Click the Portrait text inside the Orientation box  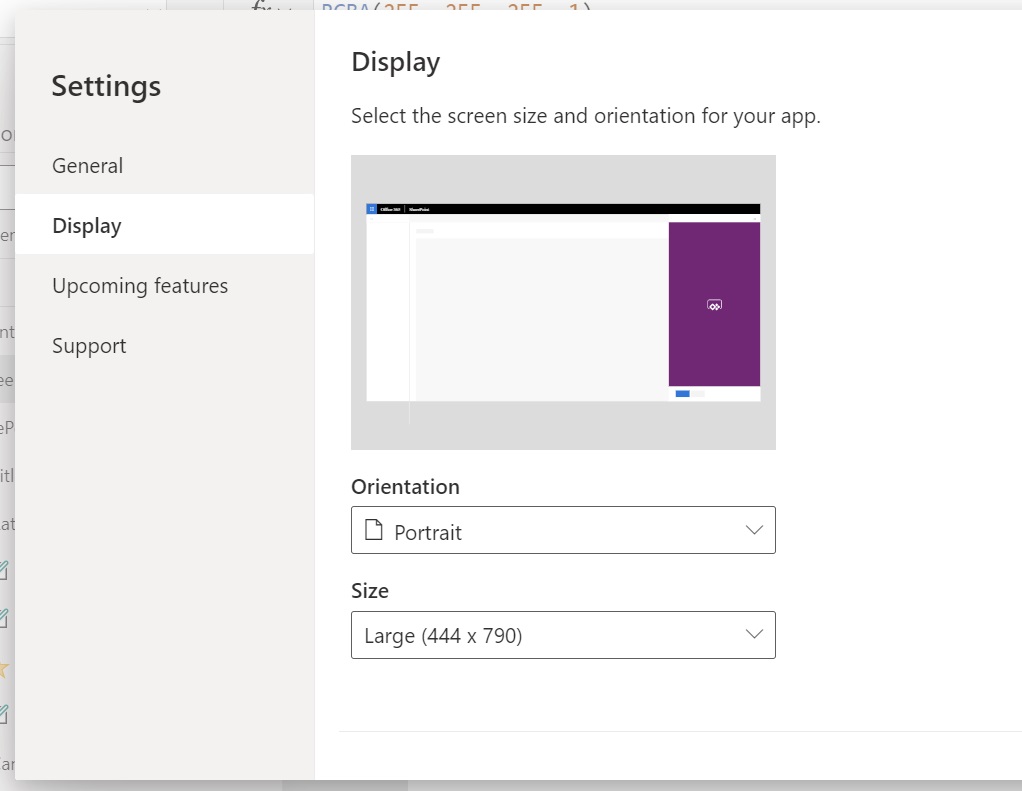pos(432,531)
